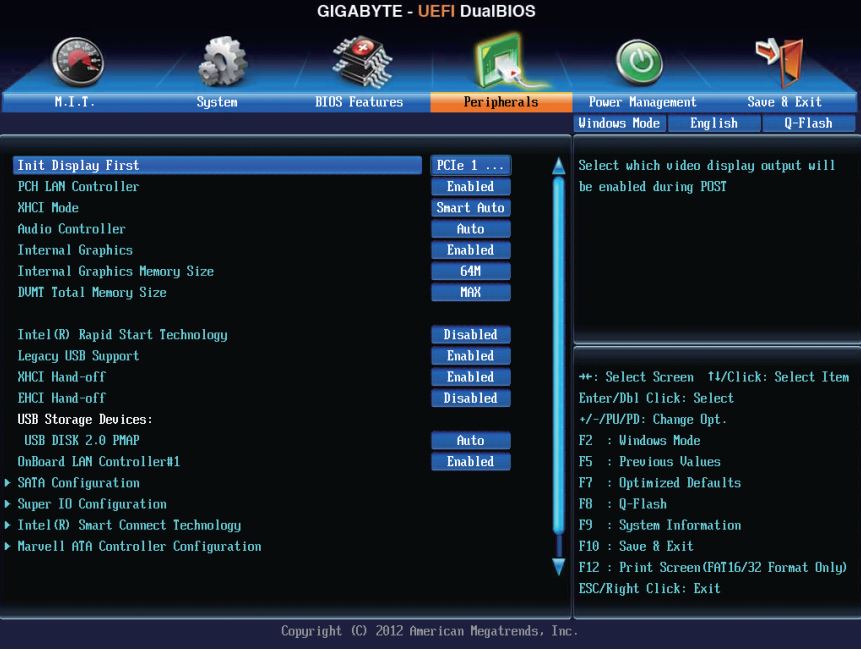This screenshot has width=861, height=650.
Task: Select the XHCI Mode label
Action: point(48,208)
